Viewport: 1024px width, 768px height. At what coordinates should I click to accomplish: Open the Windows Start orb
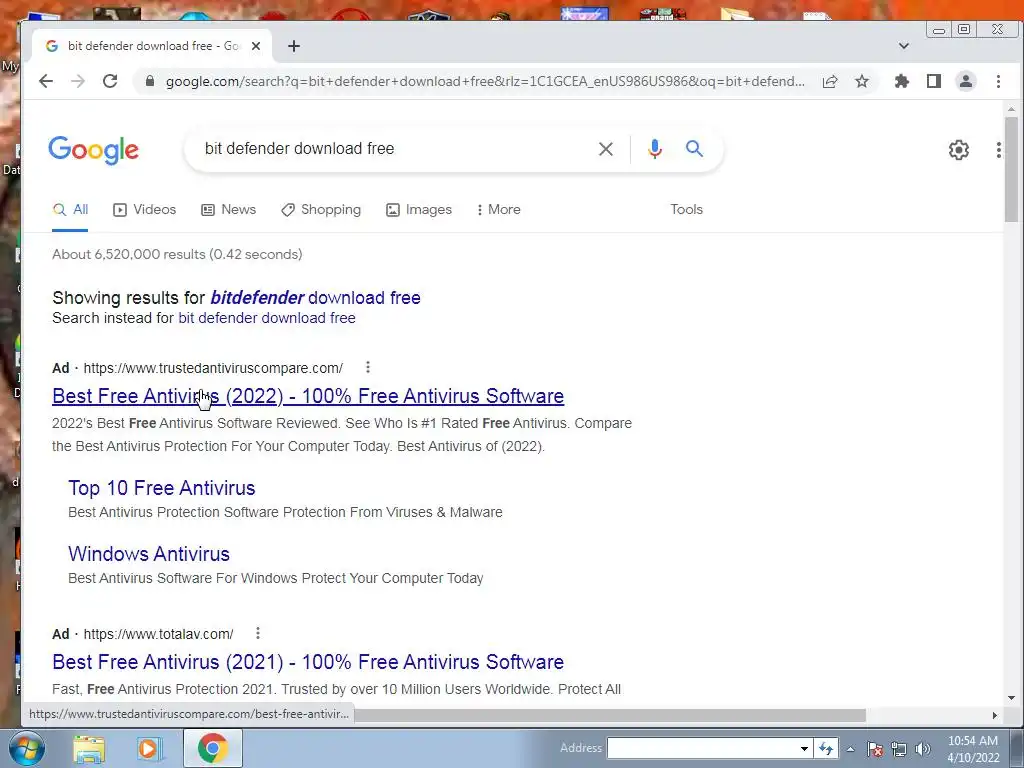point(26,748)
